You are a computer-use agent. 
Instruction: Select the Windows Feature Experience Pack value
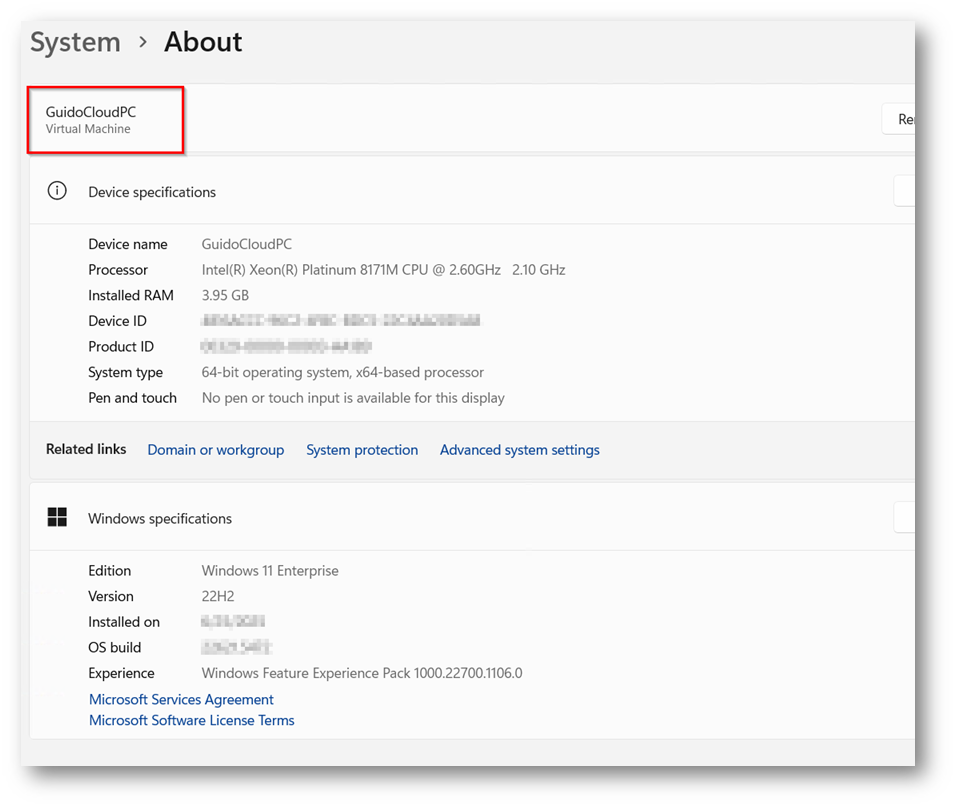(x=362, y=673)
